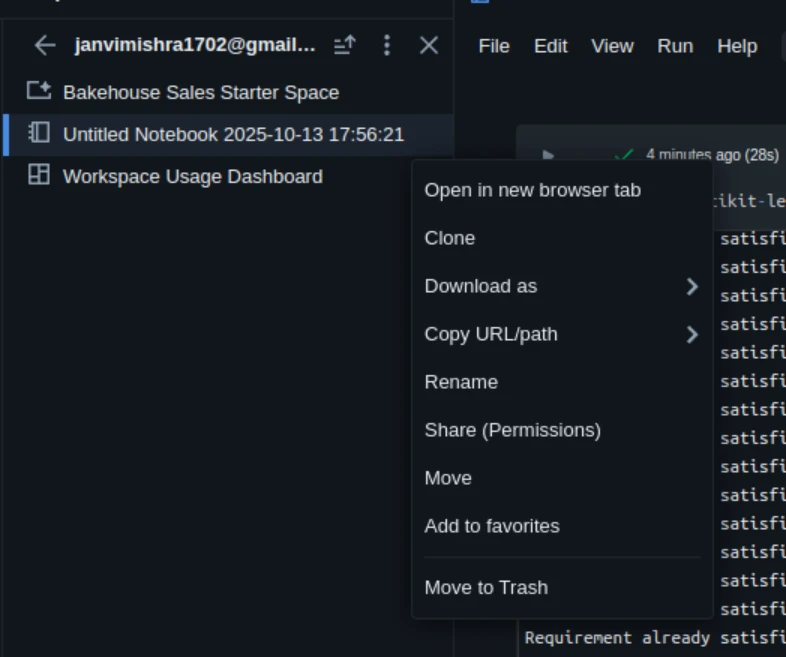Expand the Download as submenu arrow
Screen dimensions: 786x657
pyautogui.click(x=691, y=287)
